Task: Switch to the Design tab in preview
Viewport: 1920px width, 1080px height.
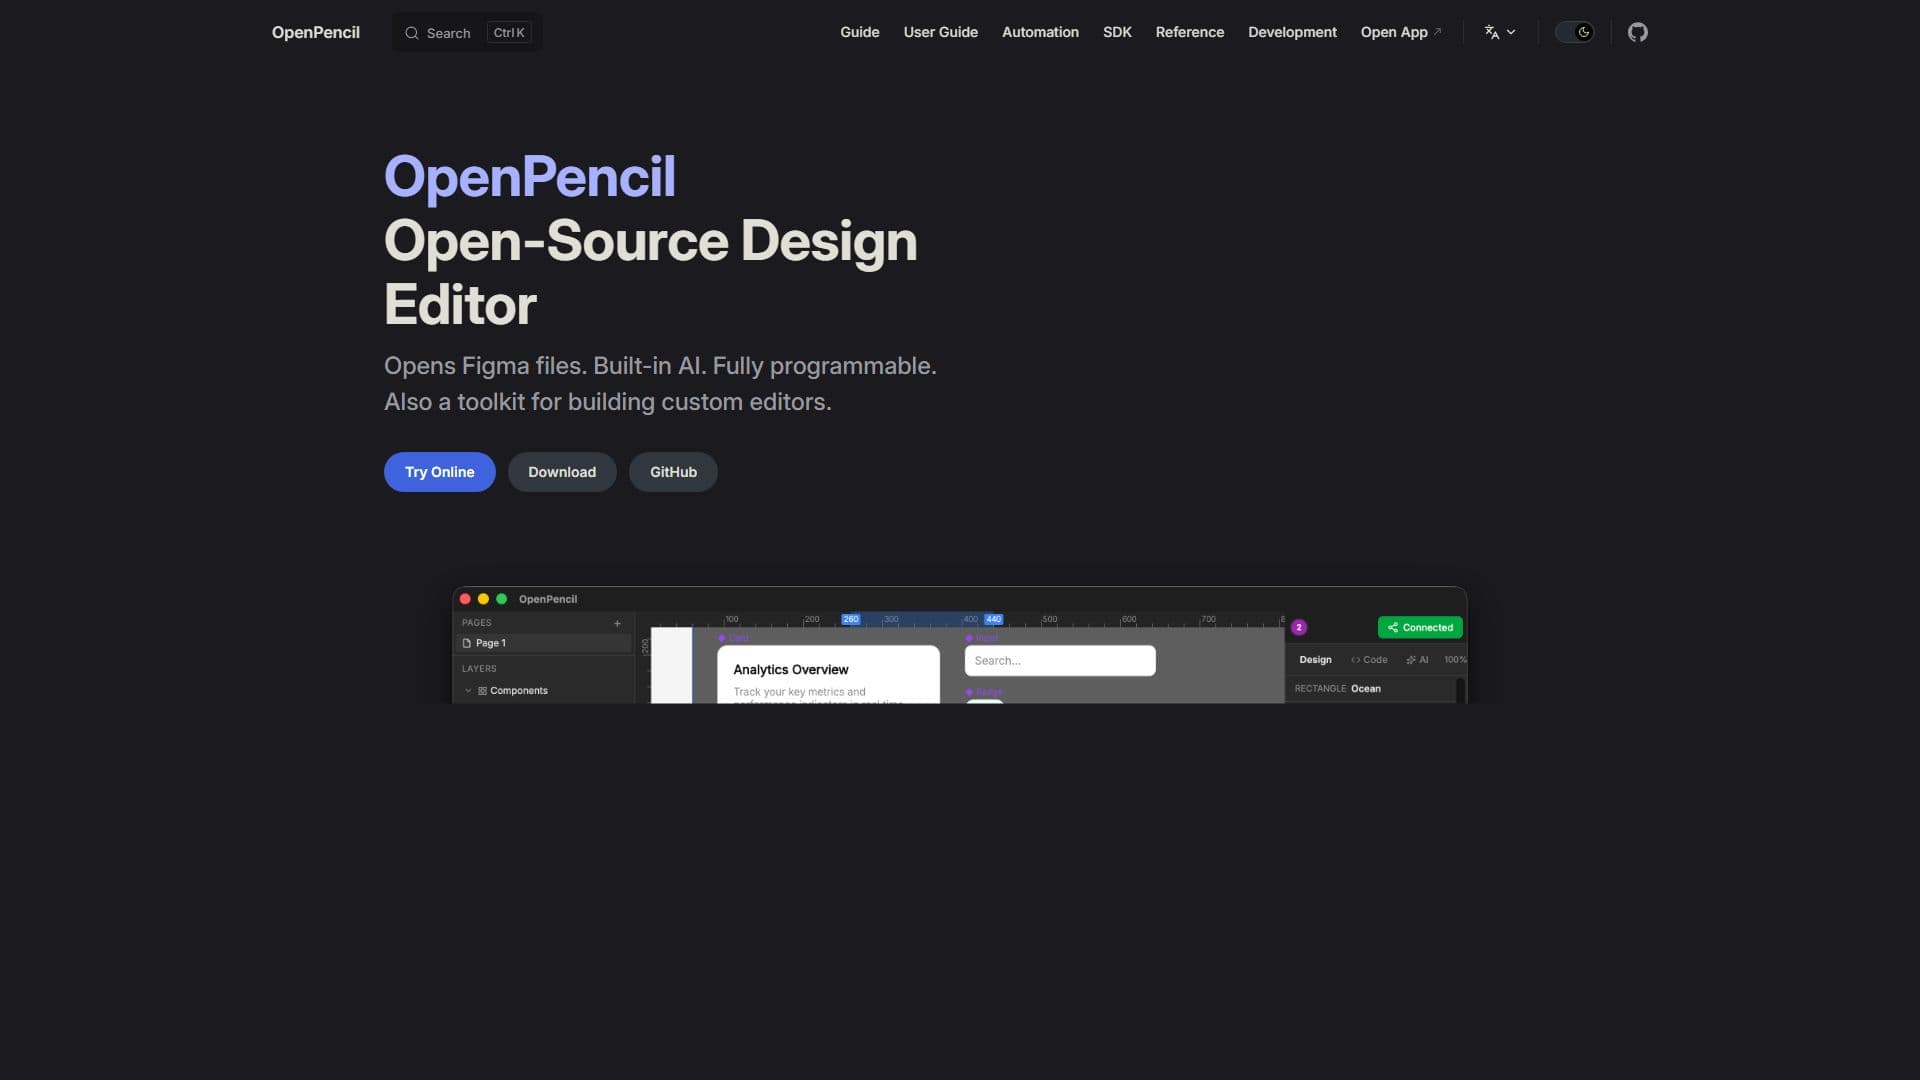Action: (1315, 660)
